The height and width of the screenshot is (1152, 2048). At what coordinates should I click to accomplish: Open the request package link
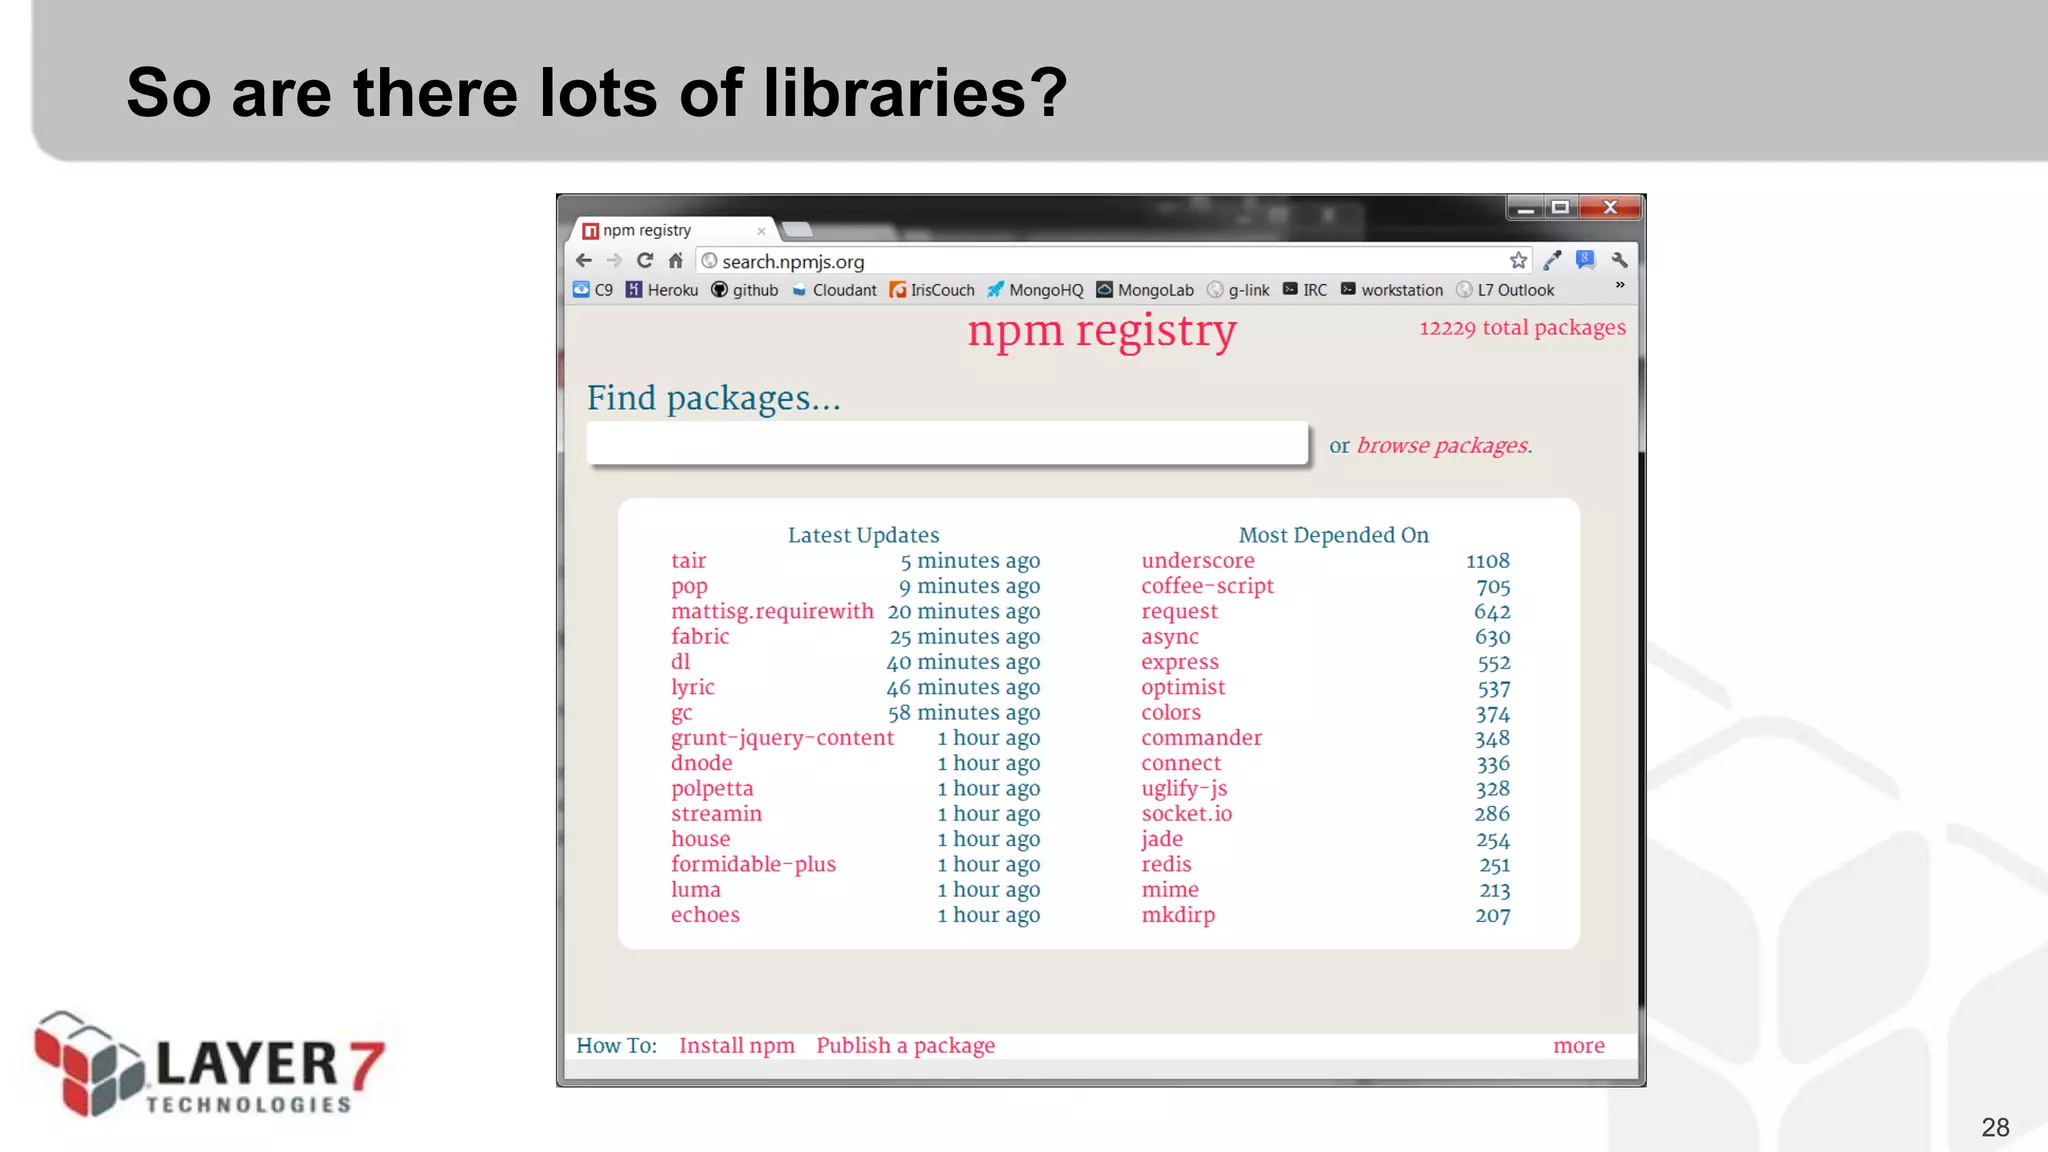(1179, 612)
